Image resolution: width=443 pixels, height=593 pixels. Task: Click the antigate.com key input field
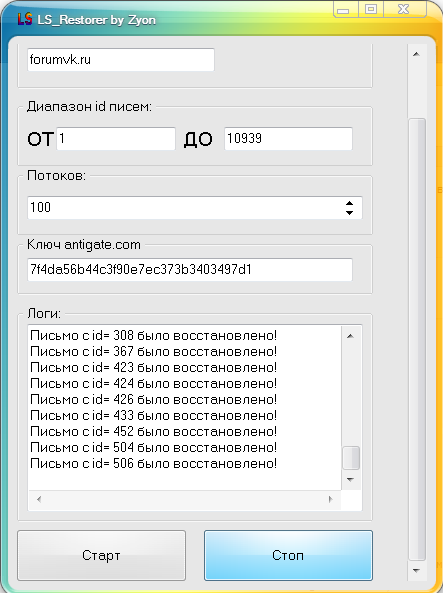tap(190, 269)
